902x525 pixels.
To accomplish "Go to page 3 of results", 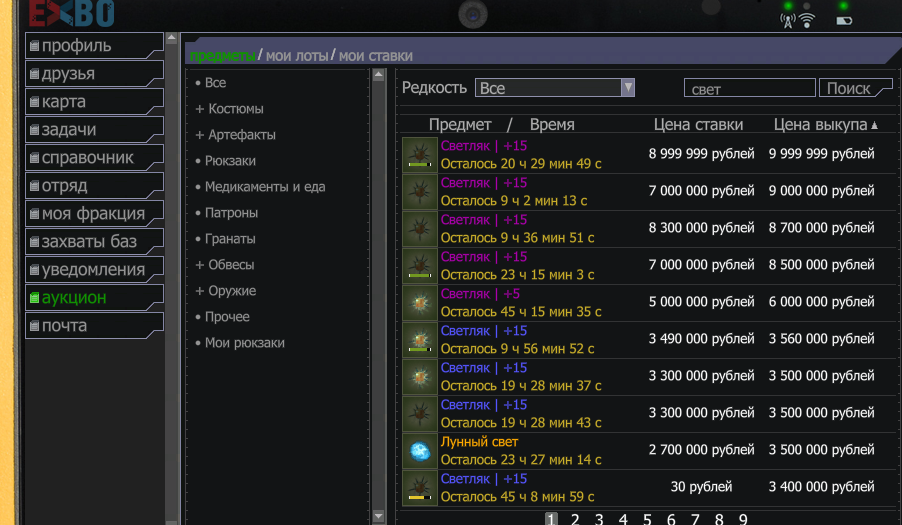I will [x=599, y=519].
